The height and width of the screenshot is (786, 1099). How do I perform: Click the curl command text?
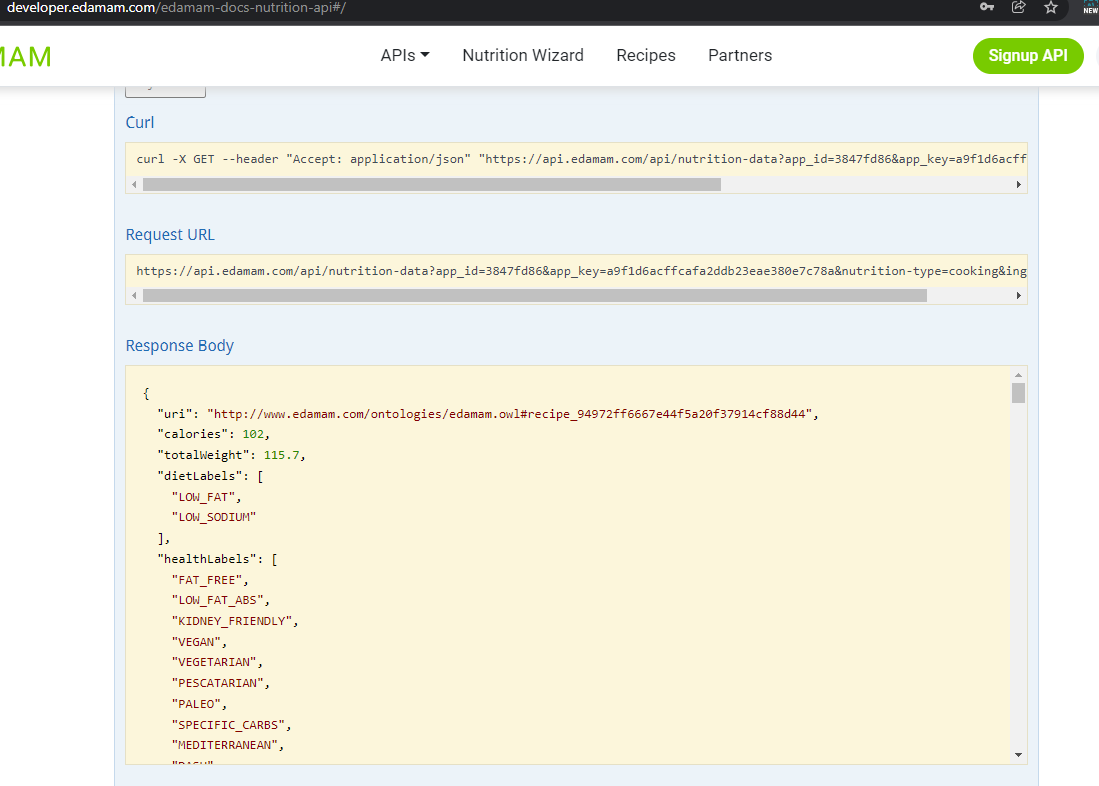(x=581, y=159)
